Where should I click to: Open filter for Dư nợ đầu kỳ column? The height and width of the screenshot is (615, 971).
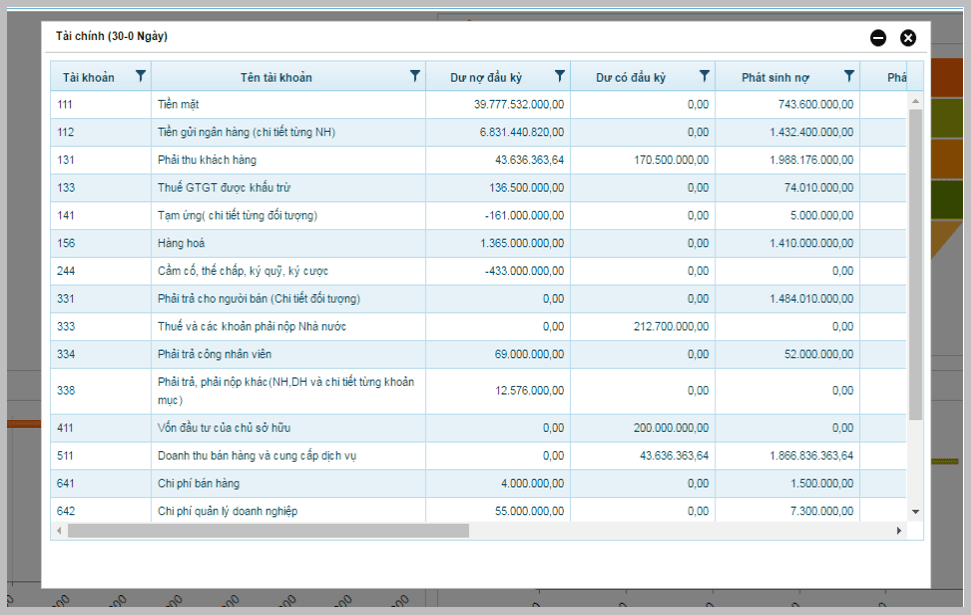[x=560, y=76]
